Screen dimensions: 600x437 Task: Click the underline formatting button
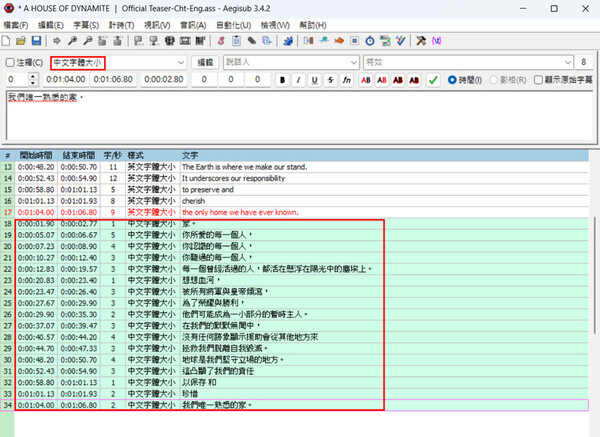tap(316, 79)
